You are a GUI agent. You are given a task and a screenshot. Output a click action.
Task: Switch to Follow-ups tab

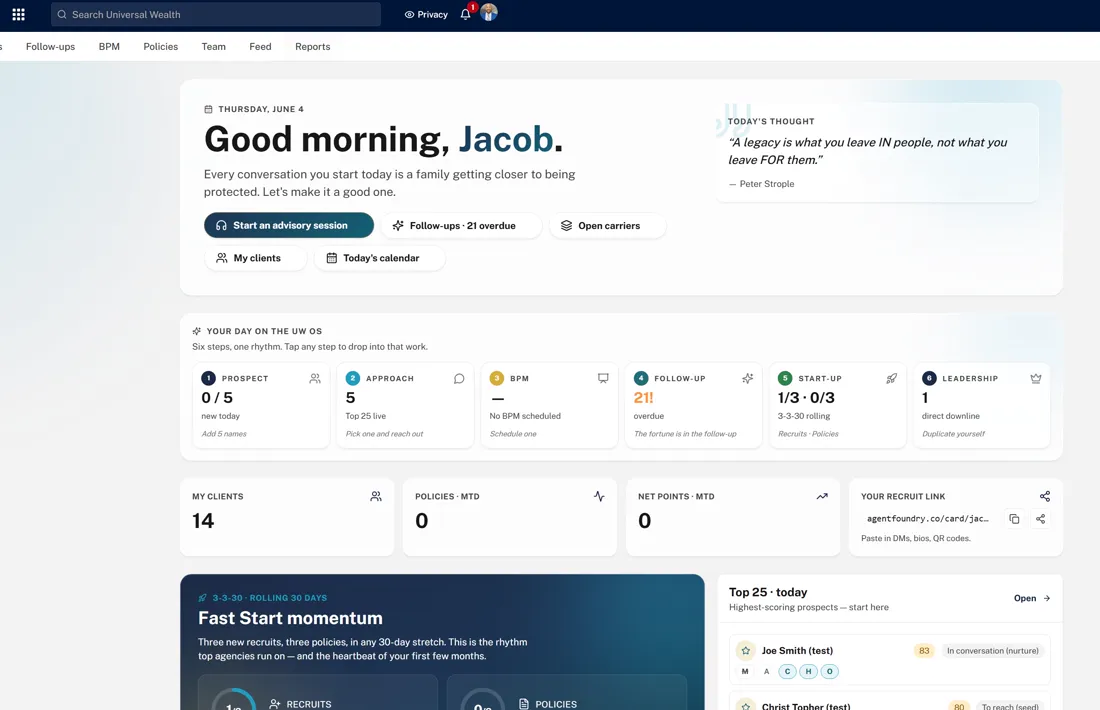(51, 46)
